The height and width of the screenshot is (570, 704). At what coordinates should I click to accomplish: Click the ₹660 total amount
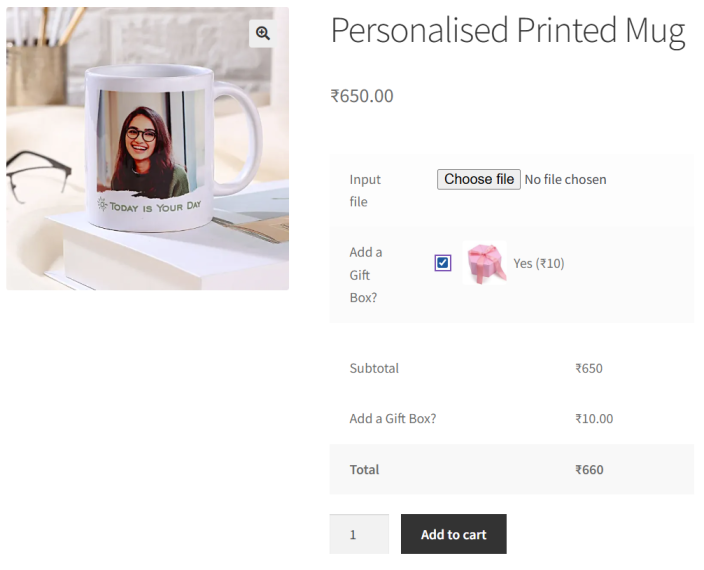(589, 470)
